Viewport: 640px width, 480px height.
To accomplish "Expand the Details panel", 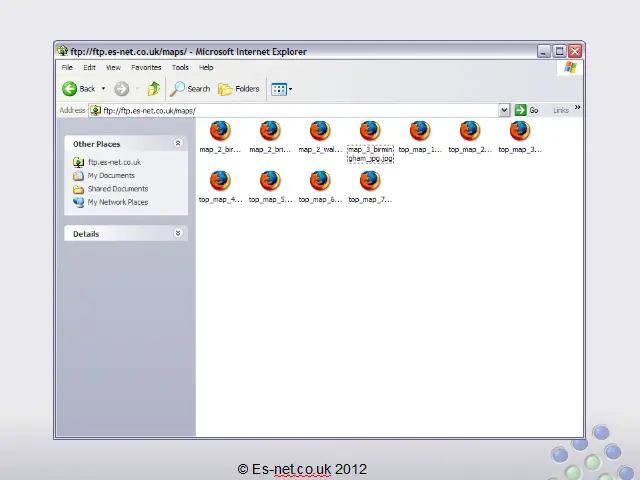I will coord(178,233).
